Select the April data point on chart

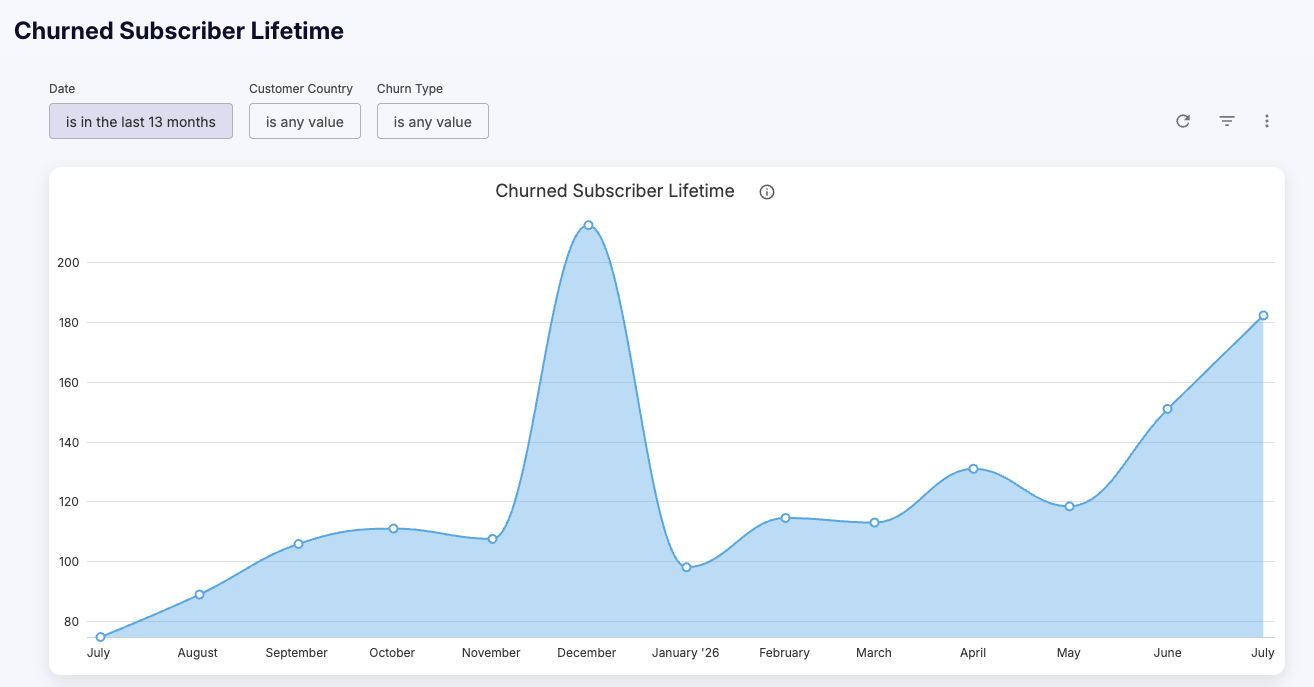point(973,468)
